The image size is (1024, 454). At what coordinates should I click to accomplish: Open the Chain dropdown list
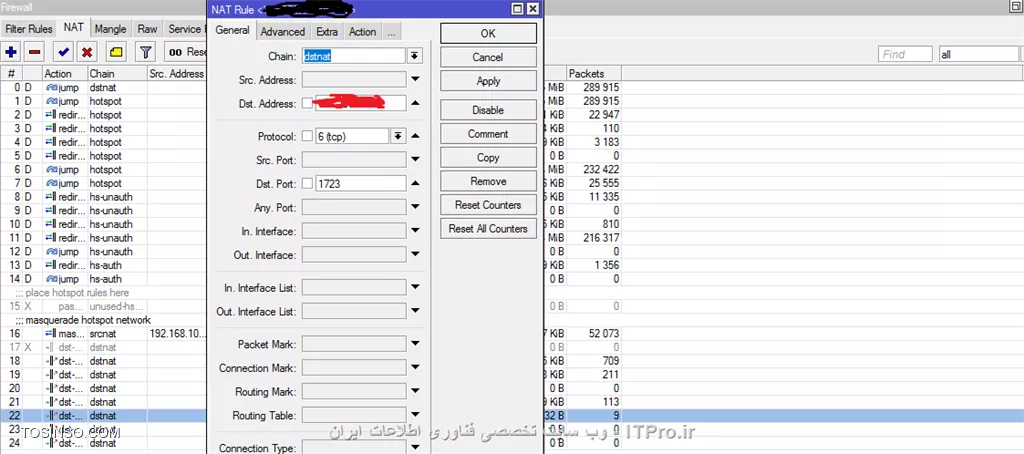click(x=415, y=56)
